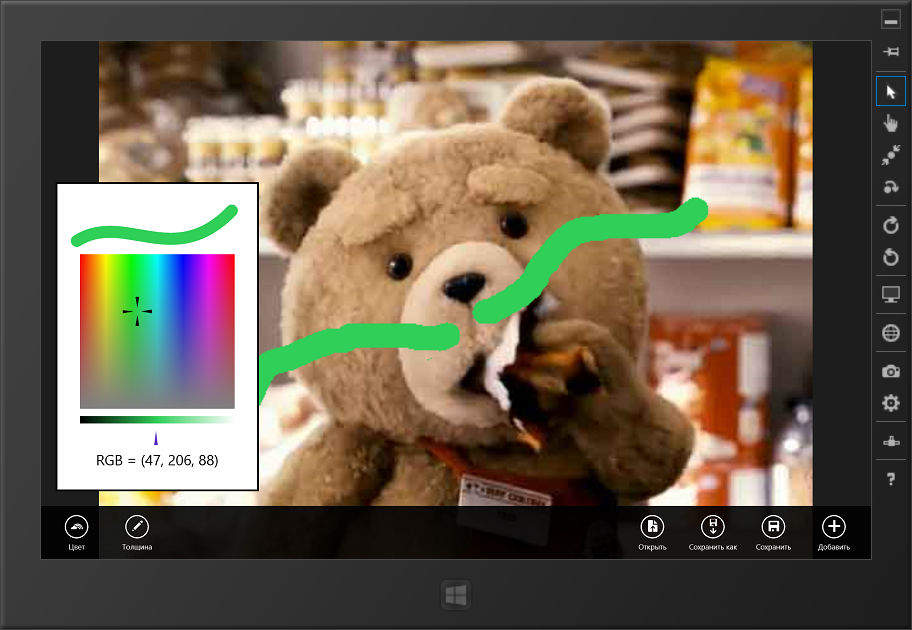
Task: Activate rotation touch mode icon
Action: coord(890,187)
